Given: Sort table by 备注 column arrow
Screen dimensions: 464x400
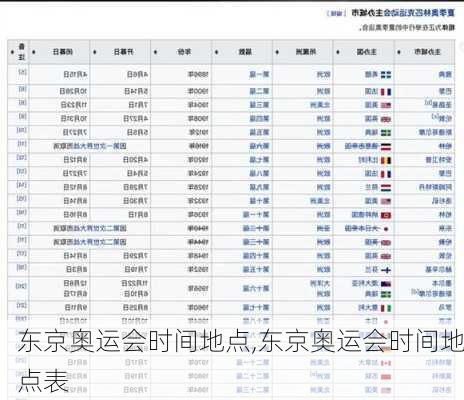Looking at the screenshot, I should coord(12,52).
